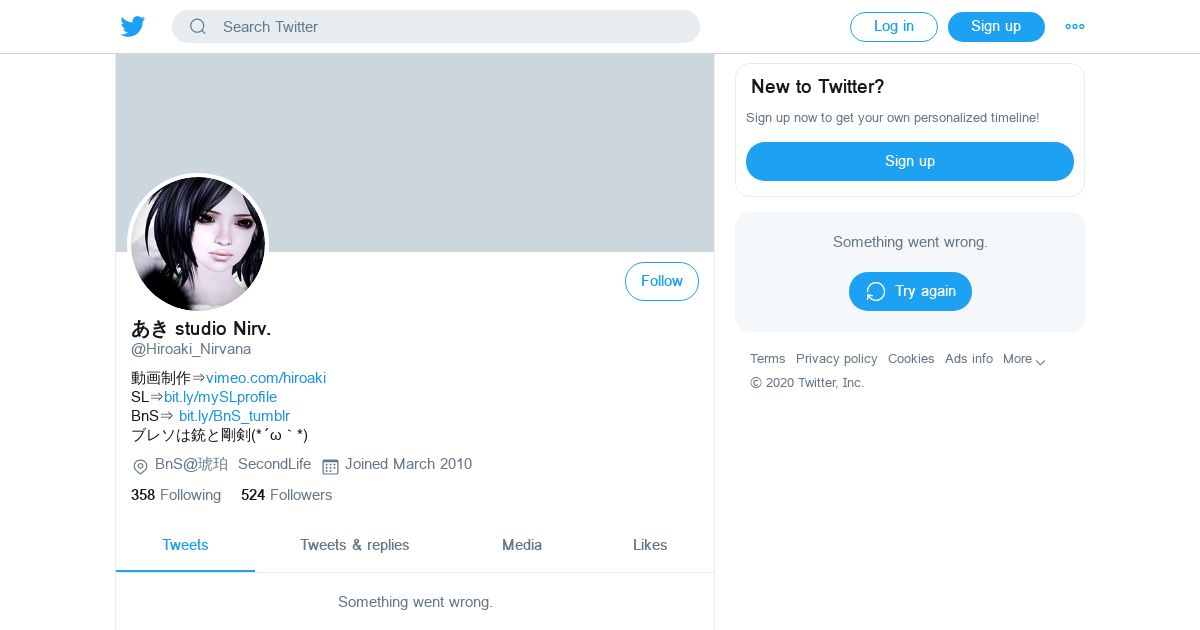View the 524 Followers list
Image resolution: width=1200 pixels, height=630 pixels.
(286, 495)
